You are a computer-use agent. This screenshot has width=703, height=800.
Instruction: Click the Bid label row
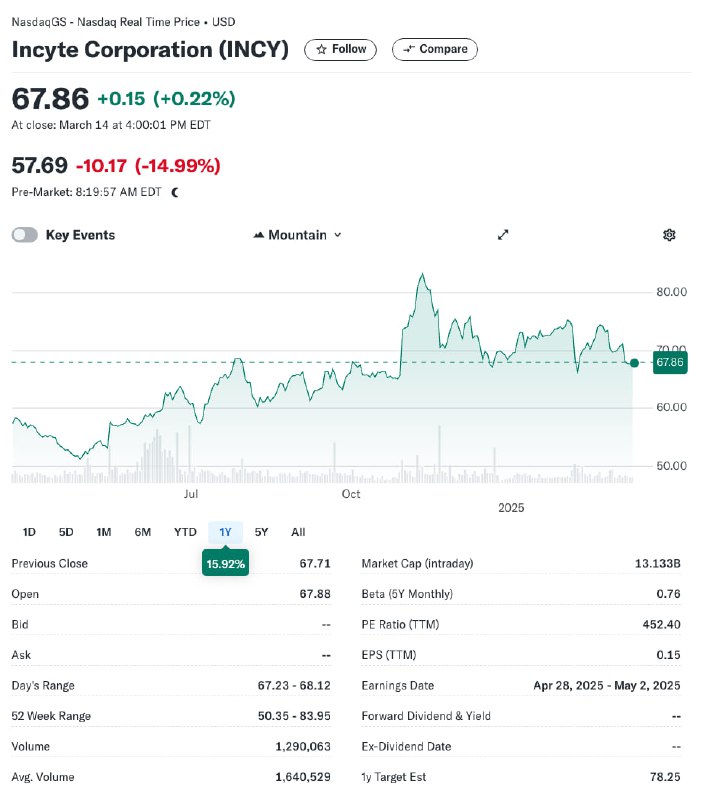click(x=171, y=624)
